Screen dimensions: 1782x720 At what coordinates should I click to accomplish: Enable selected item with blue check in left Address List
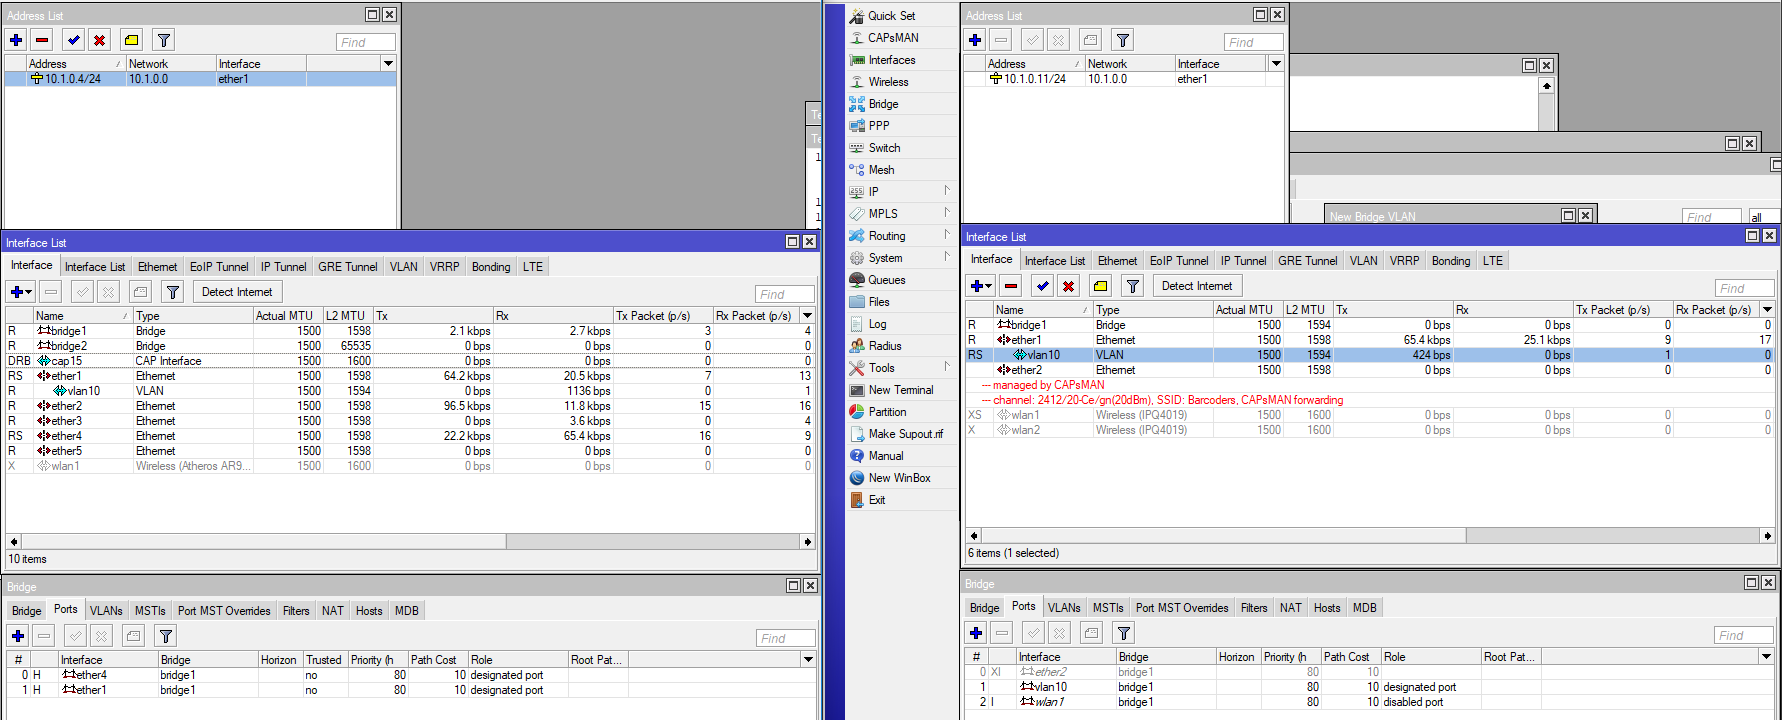pos(73,40)
